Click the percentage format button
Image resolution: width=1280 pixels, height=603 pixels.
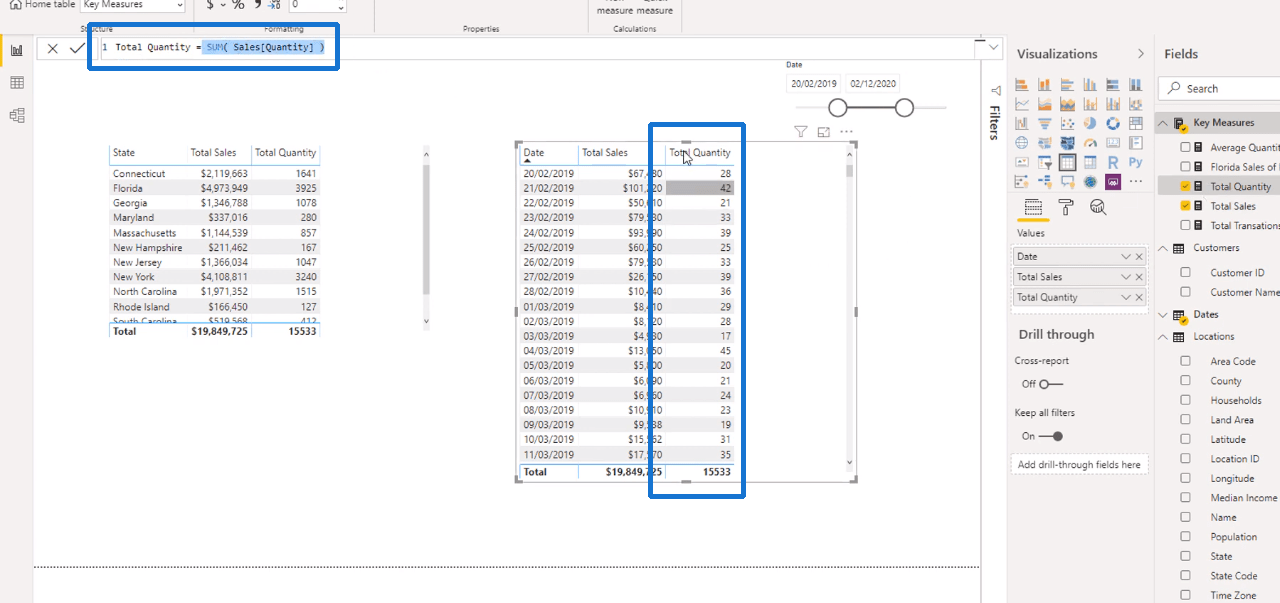[238, 5]
